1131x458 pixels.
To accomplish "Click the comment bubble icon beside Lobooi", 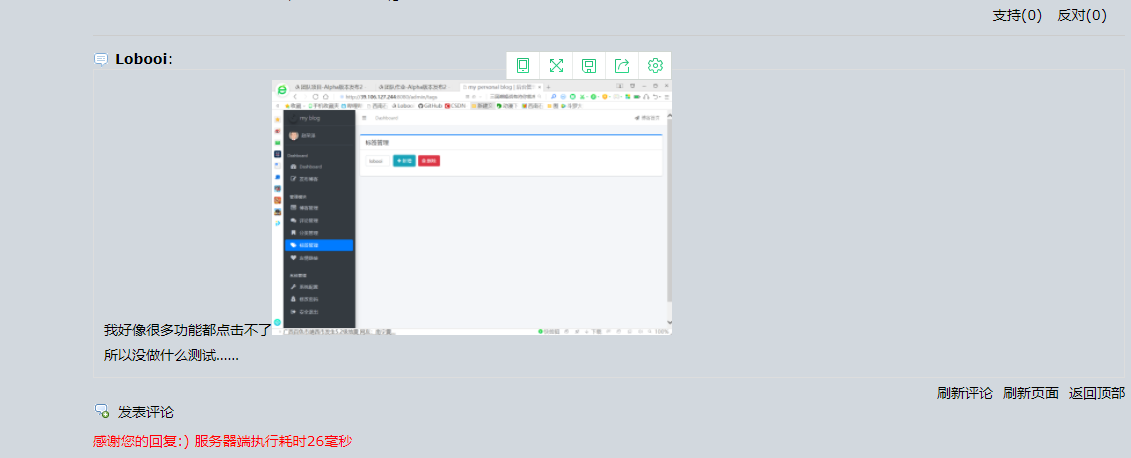I will [x=101, y=59].
